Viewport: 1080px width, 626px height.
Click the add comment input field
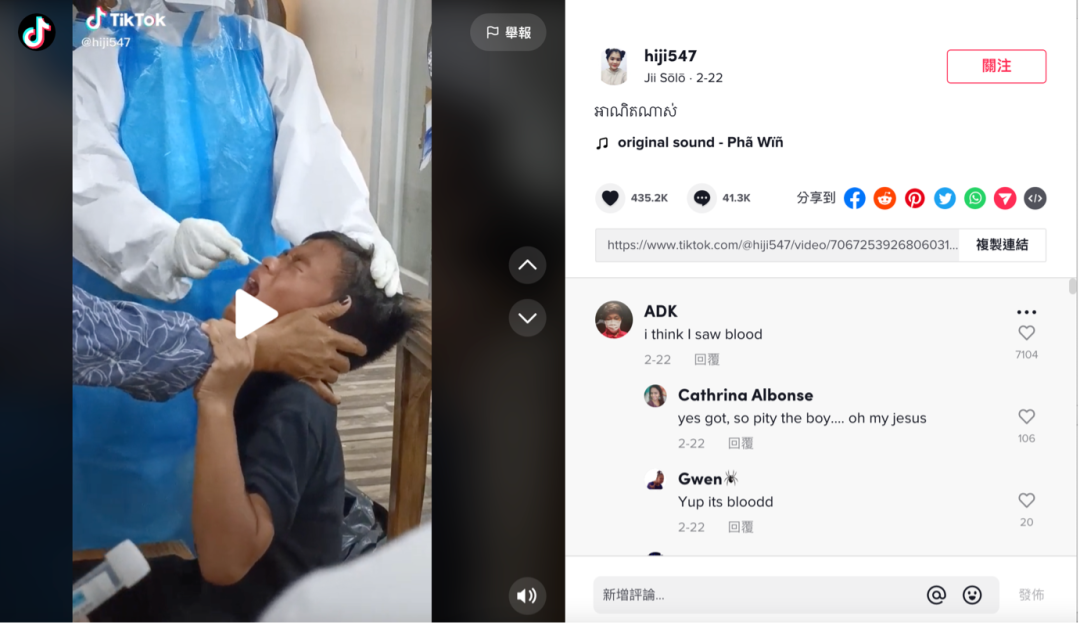(758, 595)
